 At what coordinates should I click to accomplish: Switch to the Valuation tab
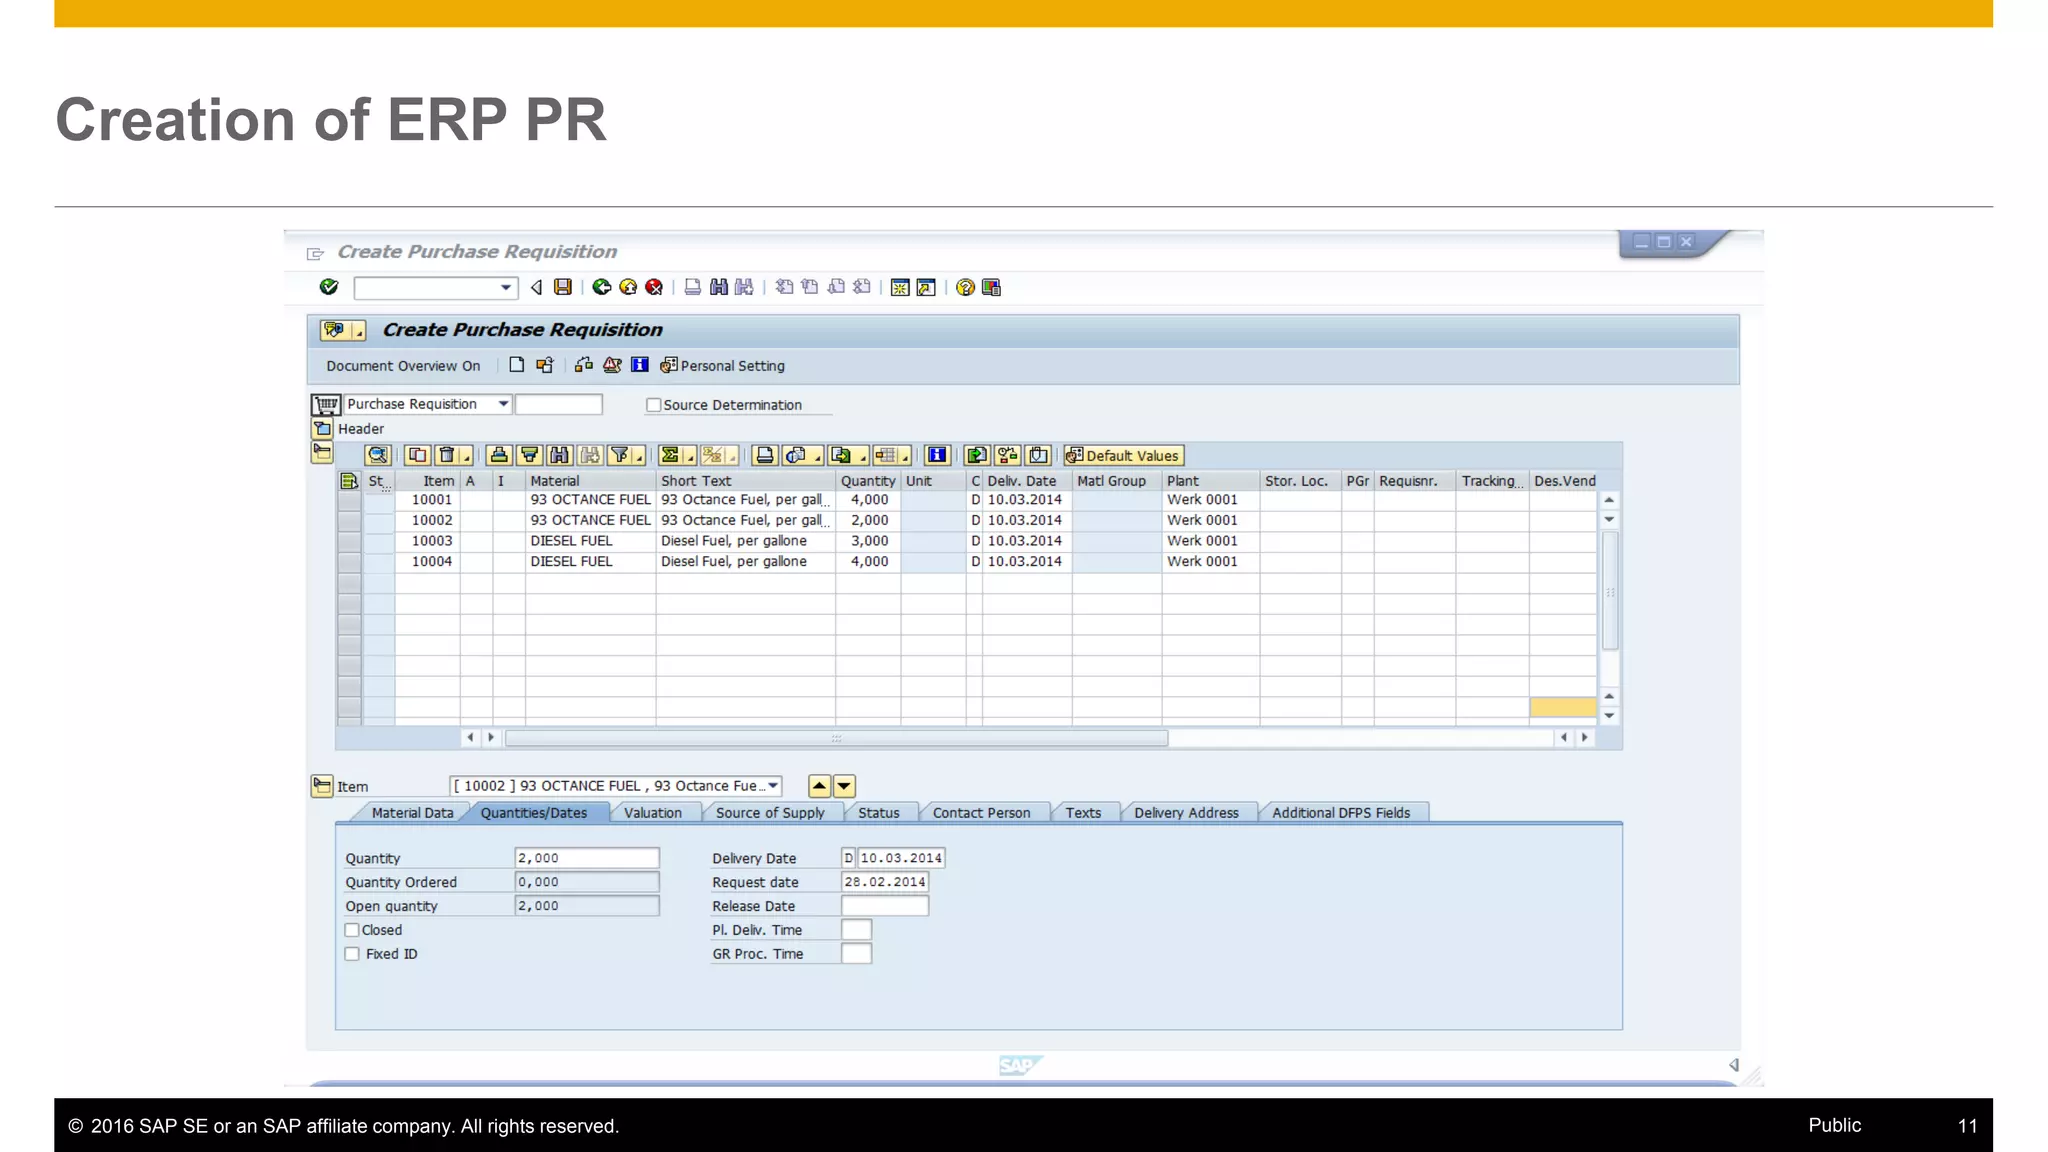[x=653, y=813]
